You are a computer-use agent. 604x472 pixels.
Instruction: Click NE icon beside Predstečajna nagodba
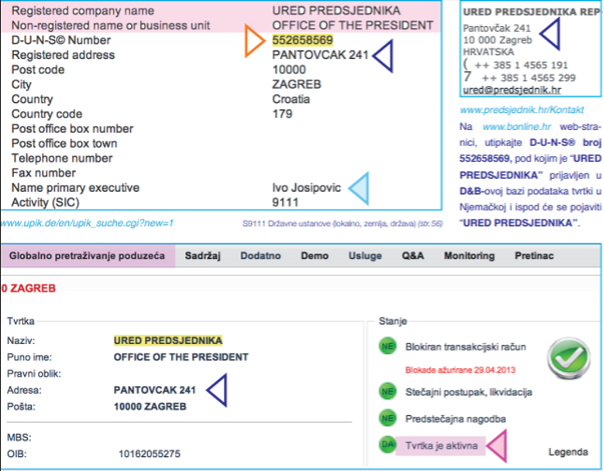pyautogui.click(x=388, y=418)
